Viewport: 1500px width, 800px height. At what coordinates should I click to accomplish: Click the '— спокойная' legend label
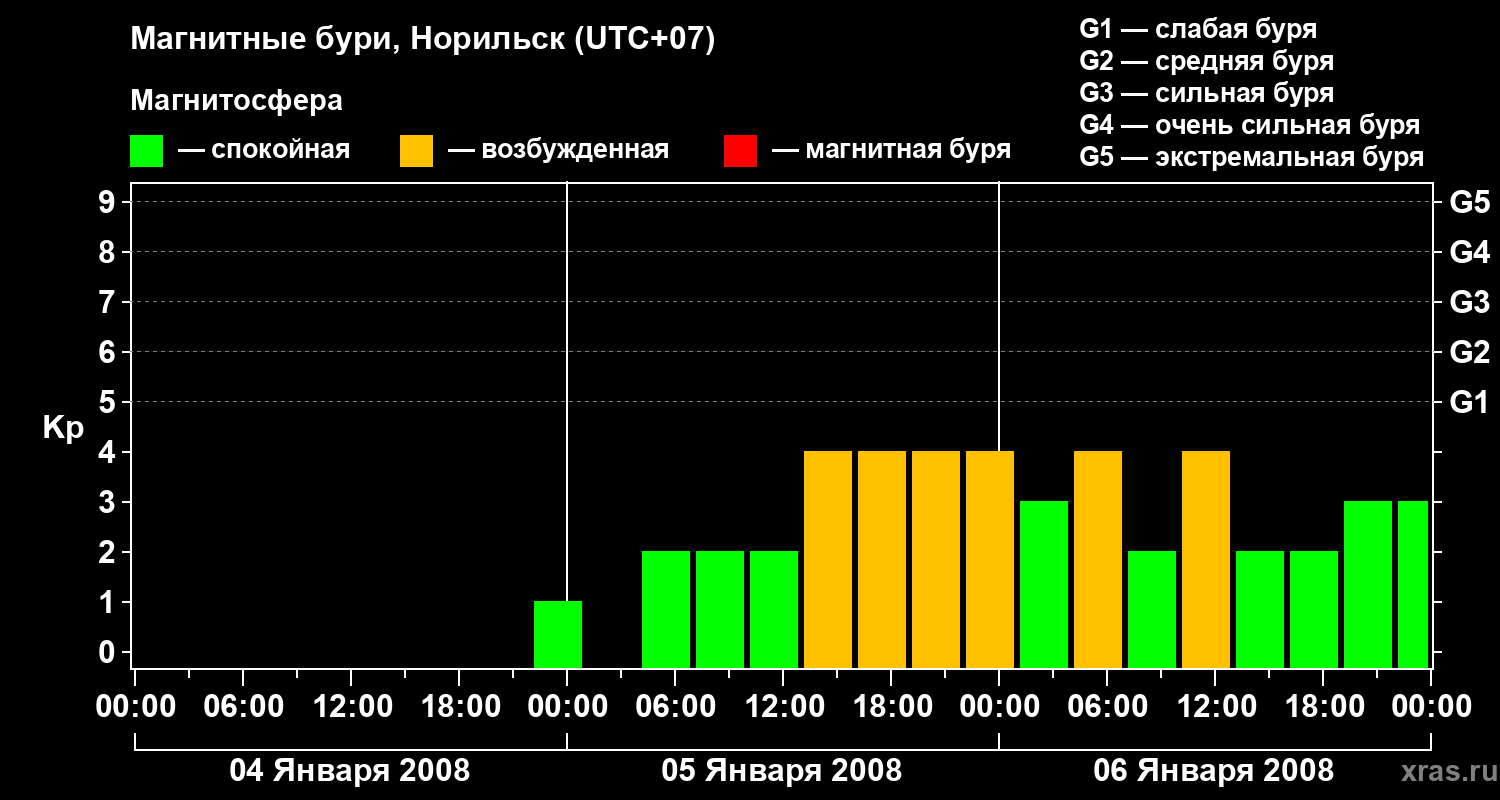click(264, 151)
